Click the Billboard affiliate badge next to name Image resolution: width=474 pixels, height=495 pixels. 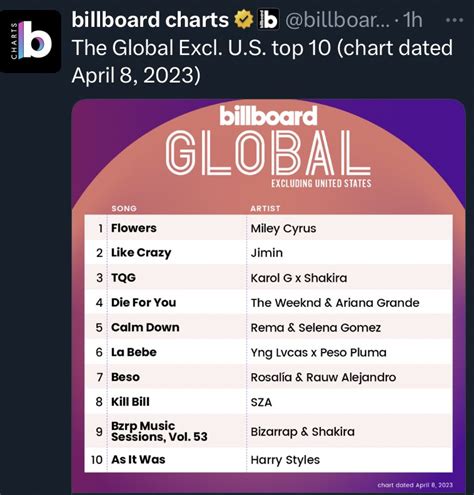[x=269, y=20]
